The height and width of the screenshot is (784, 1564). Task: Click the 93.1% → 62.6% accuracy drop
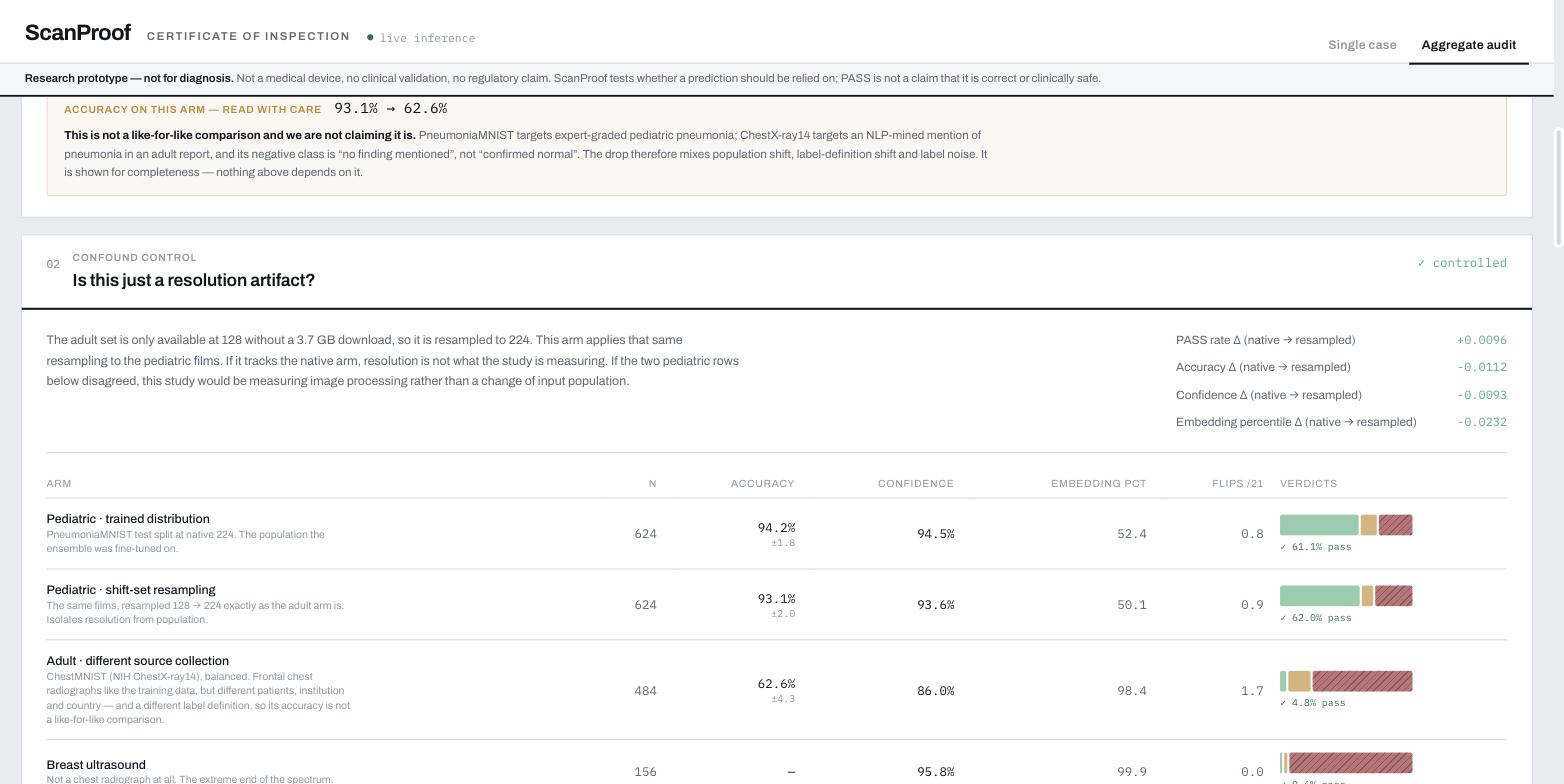[x=390, y=109]
